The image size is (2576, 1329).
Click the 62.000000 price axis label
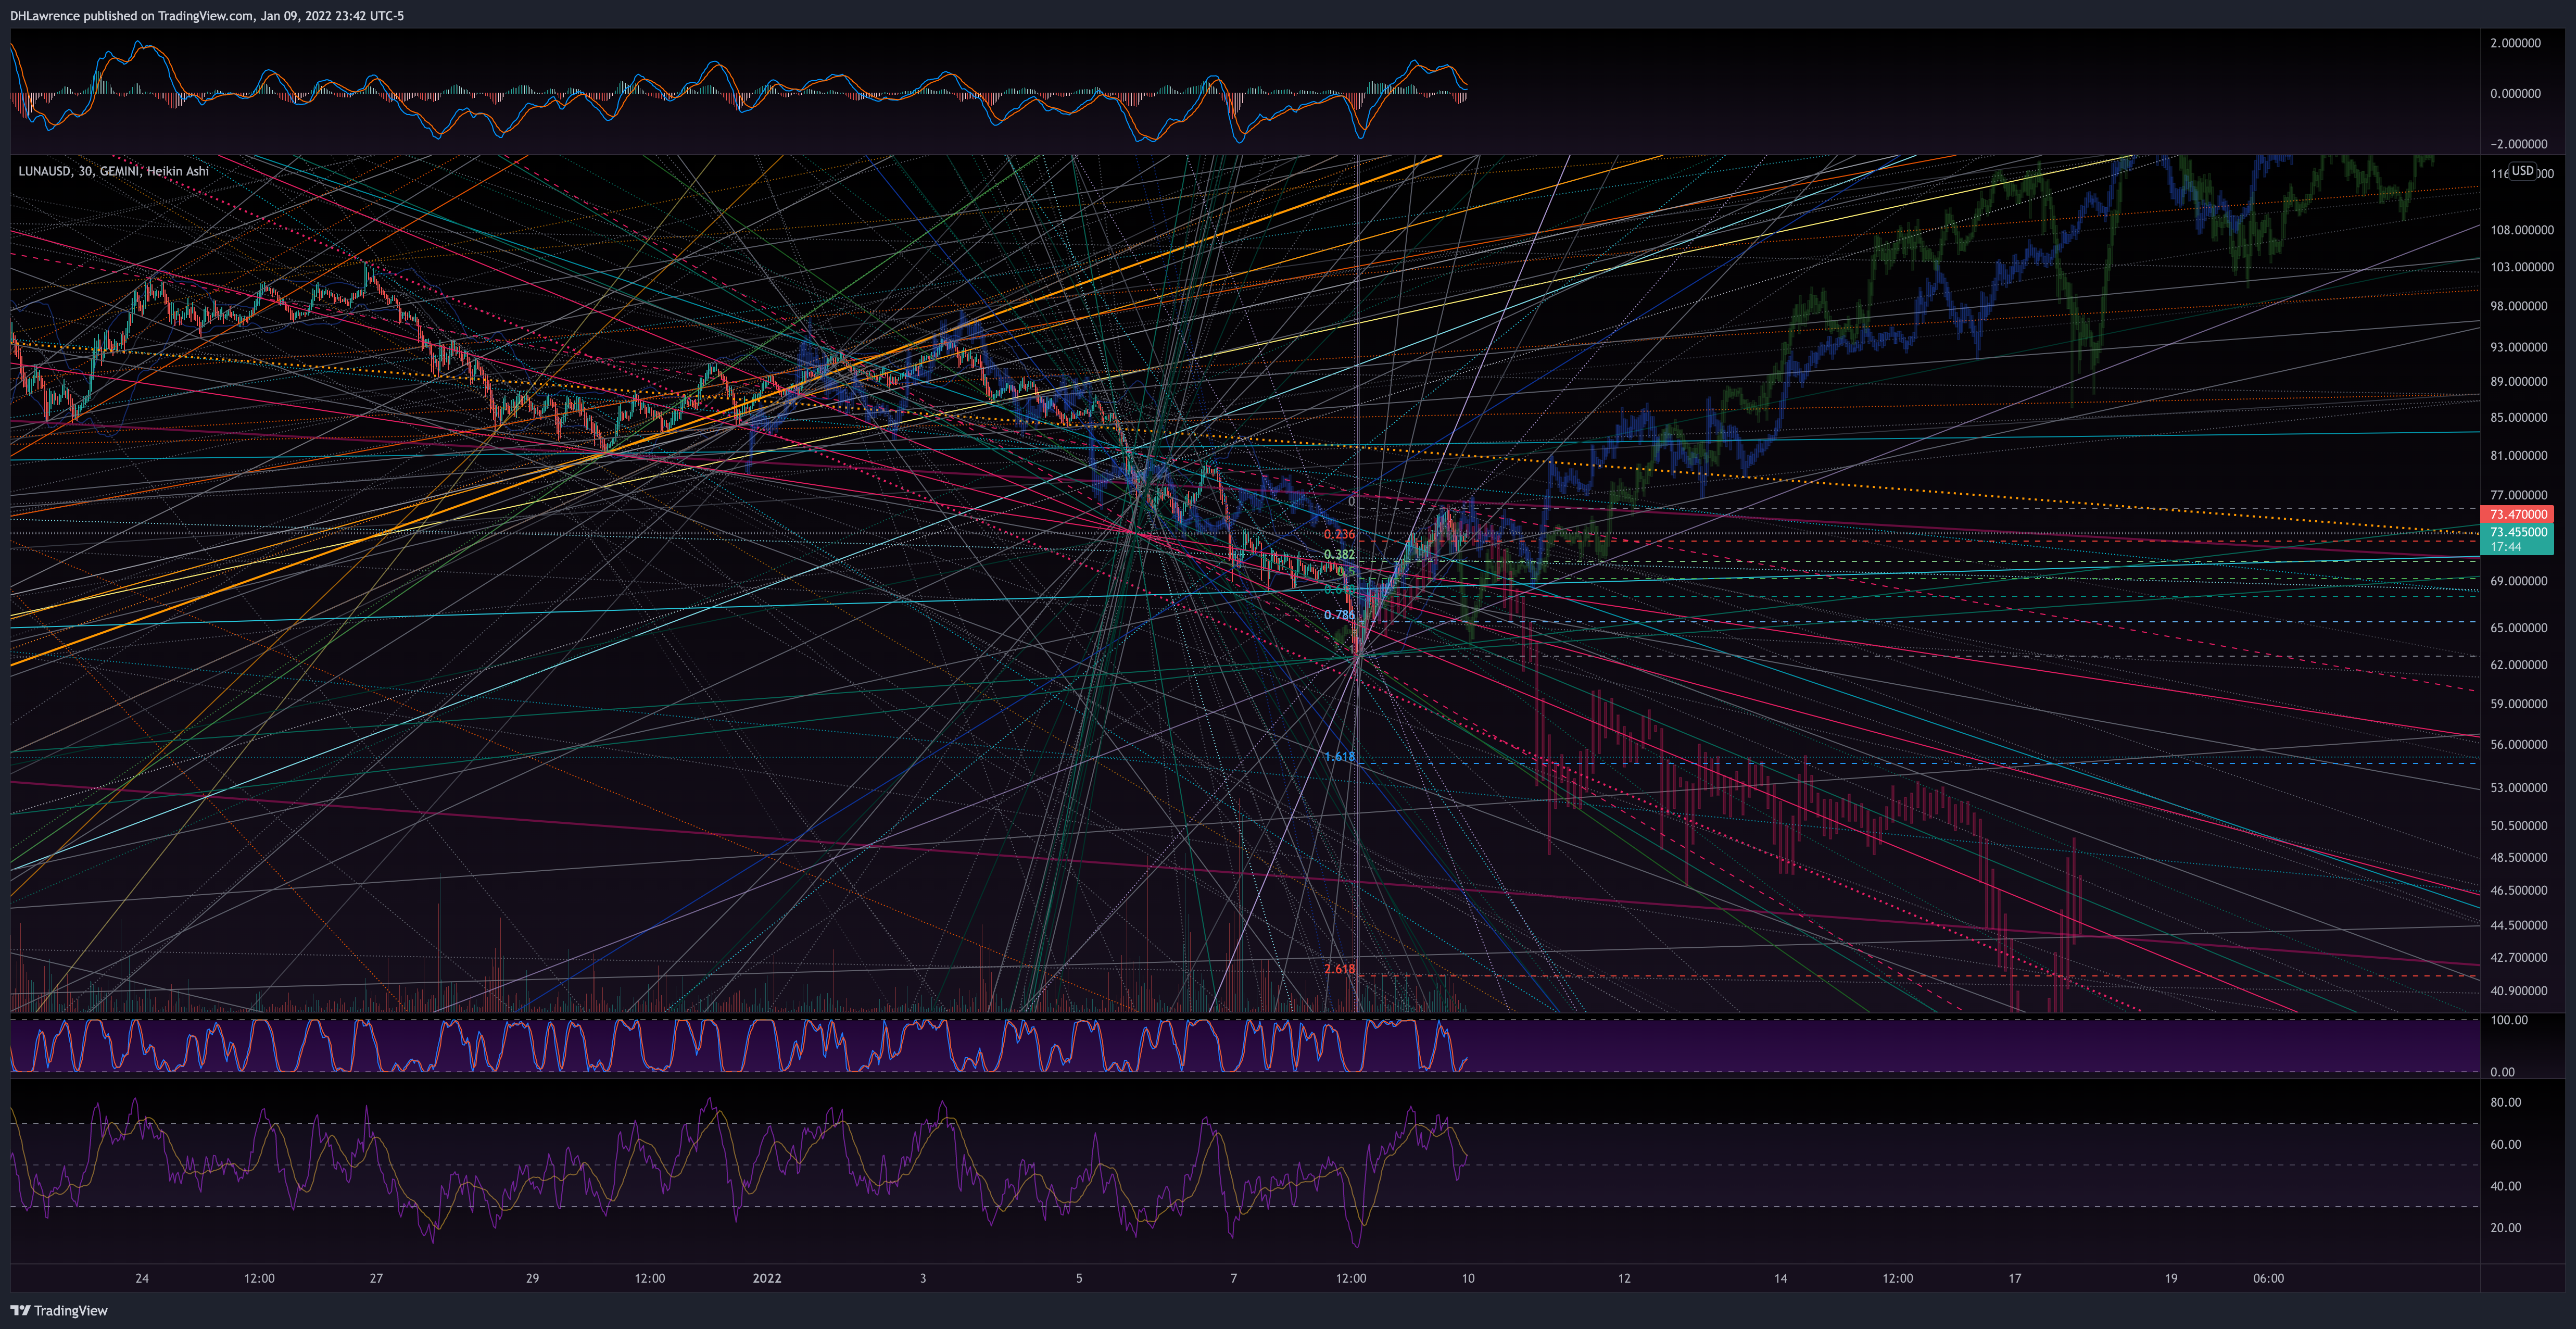point(2518,665)
